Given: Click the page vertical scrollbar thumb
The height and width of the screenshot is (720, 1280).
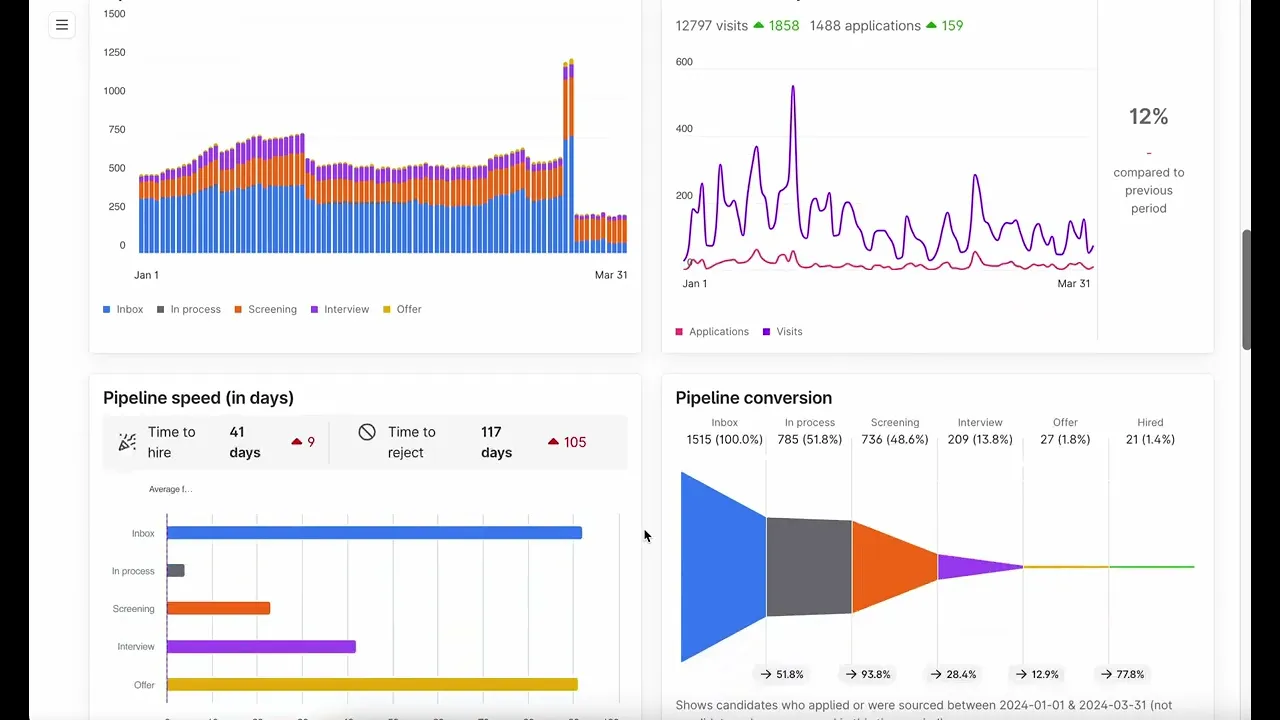Looking at the screenshot, I should click(1246, 290).
